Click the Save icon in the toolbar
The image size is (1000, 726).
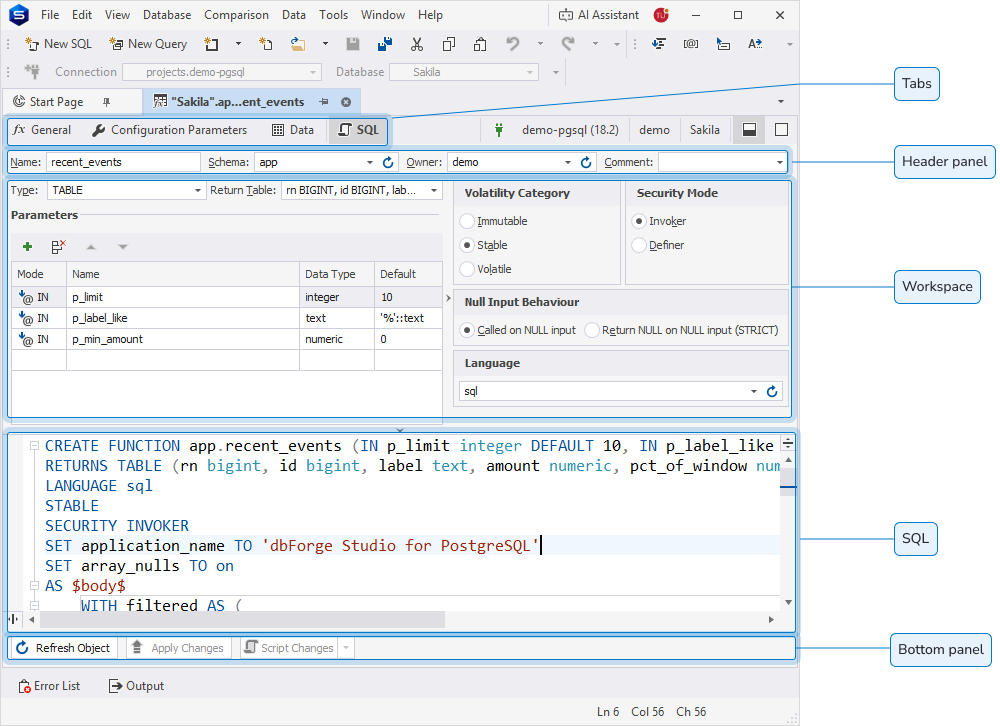coord(353,44)
